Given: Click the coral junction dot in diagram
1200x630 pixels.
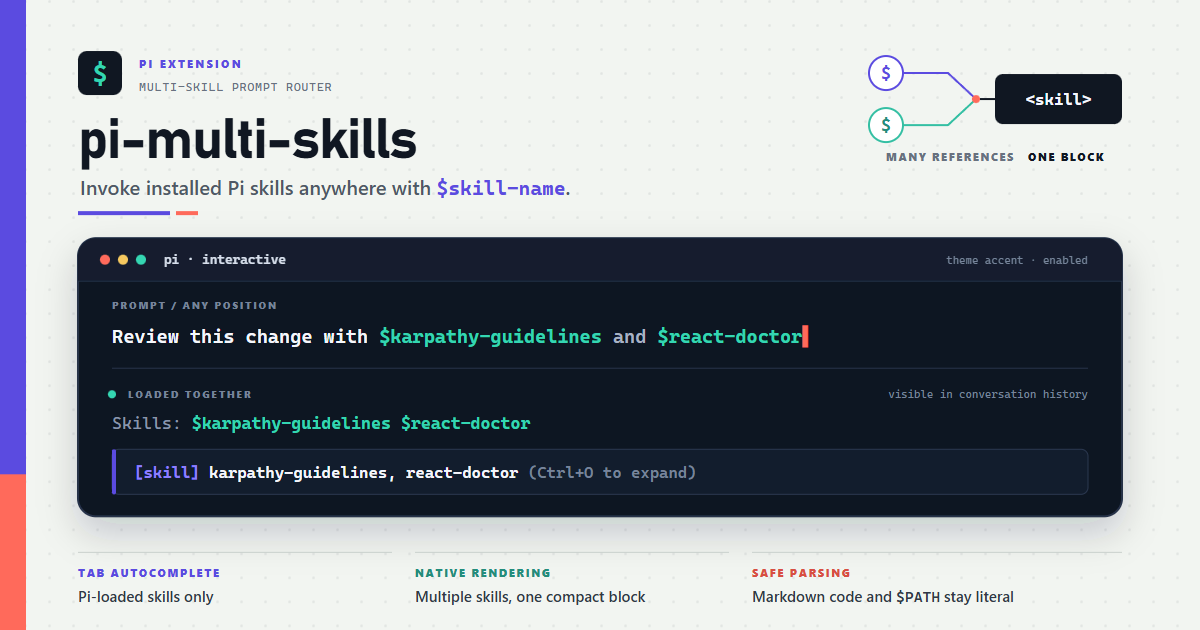Looking at the screenshot, I should (x=976, y=99).
